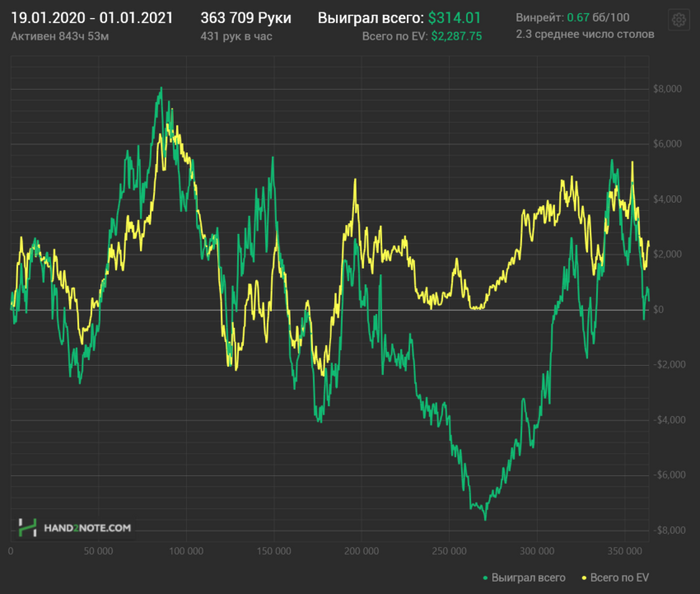Click the total winnings value $314.01
This screenshot has width=700, height=594.
(454, 18)
